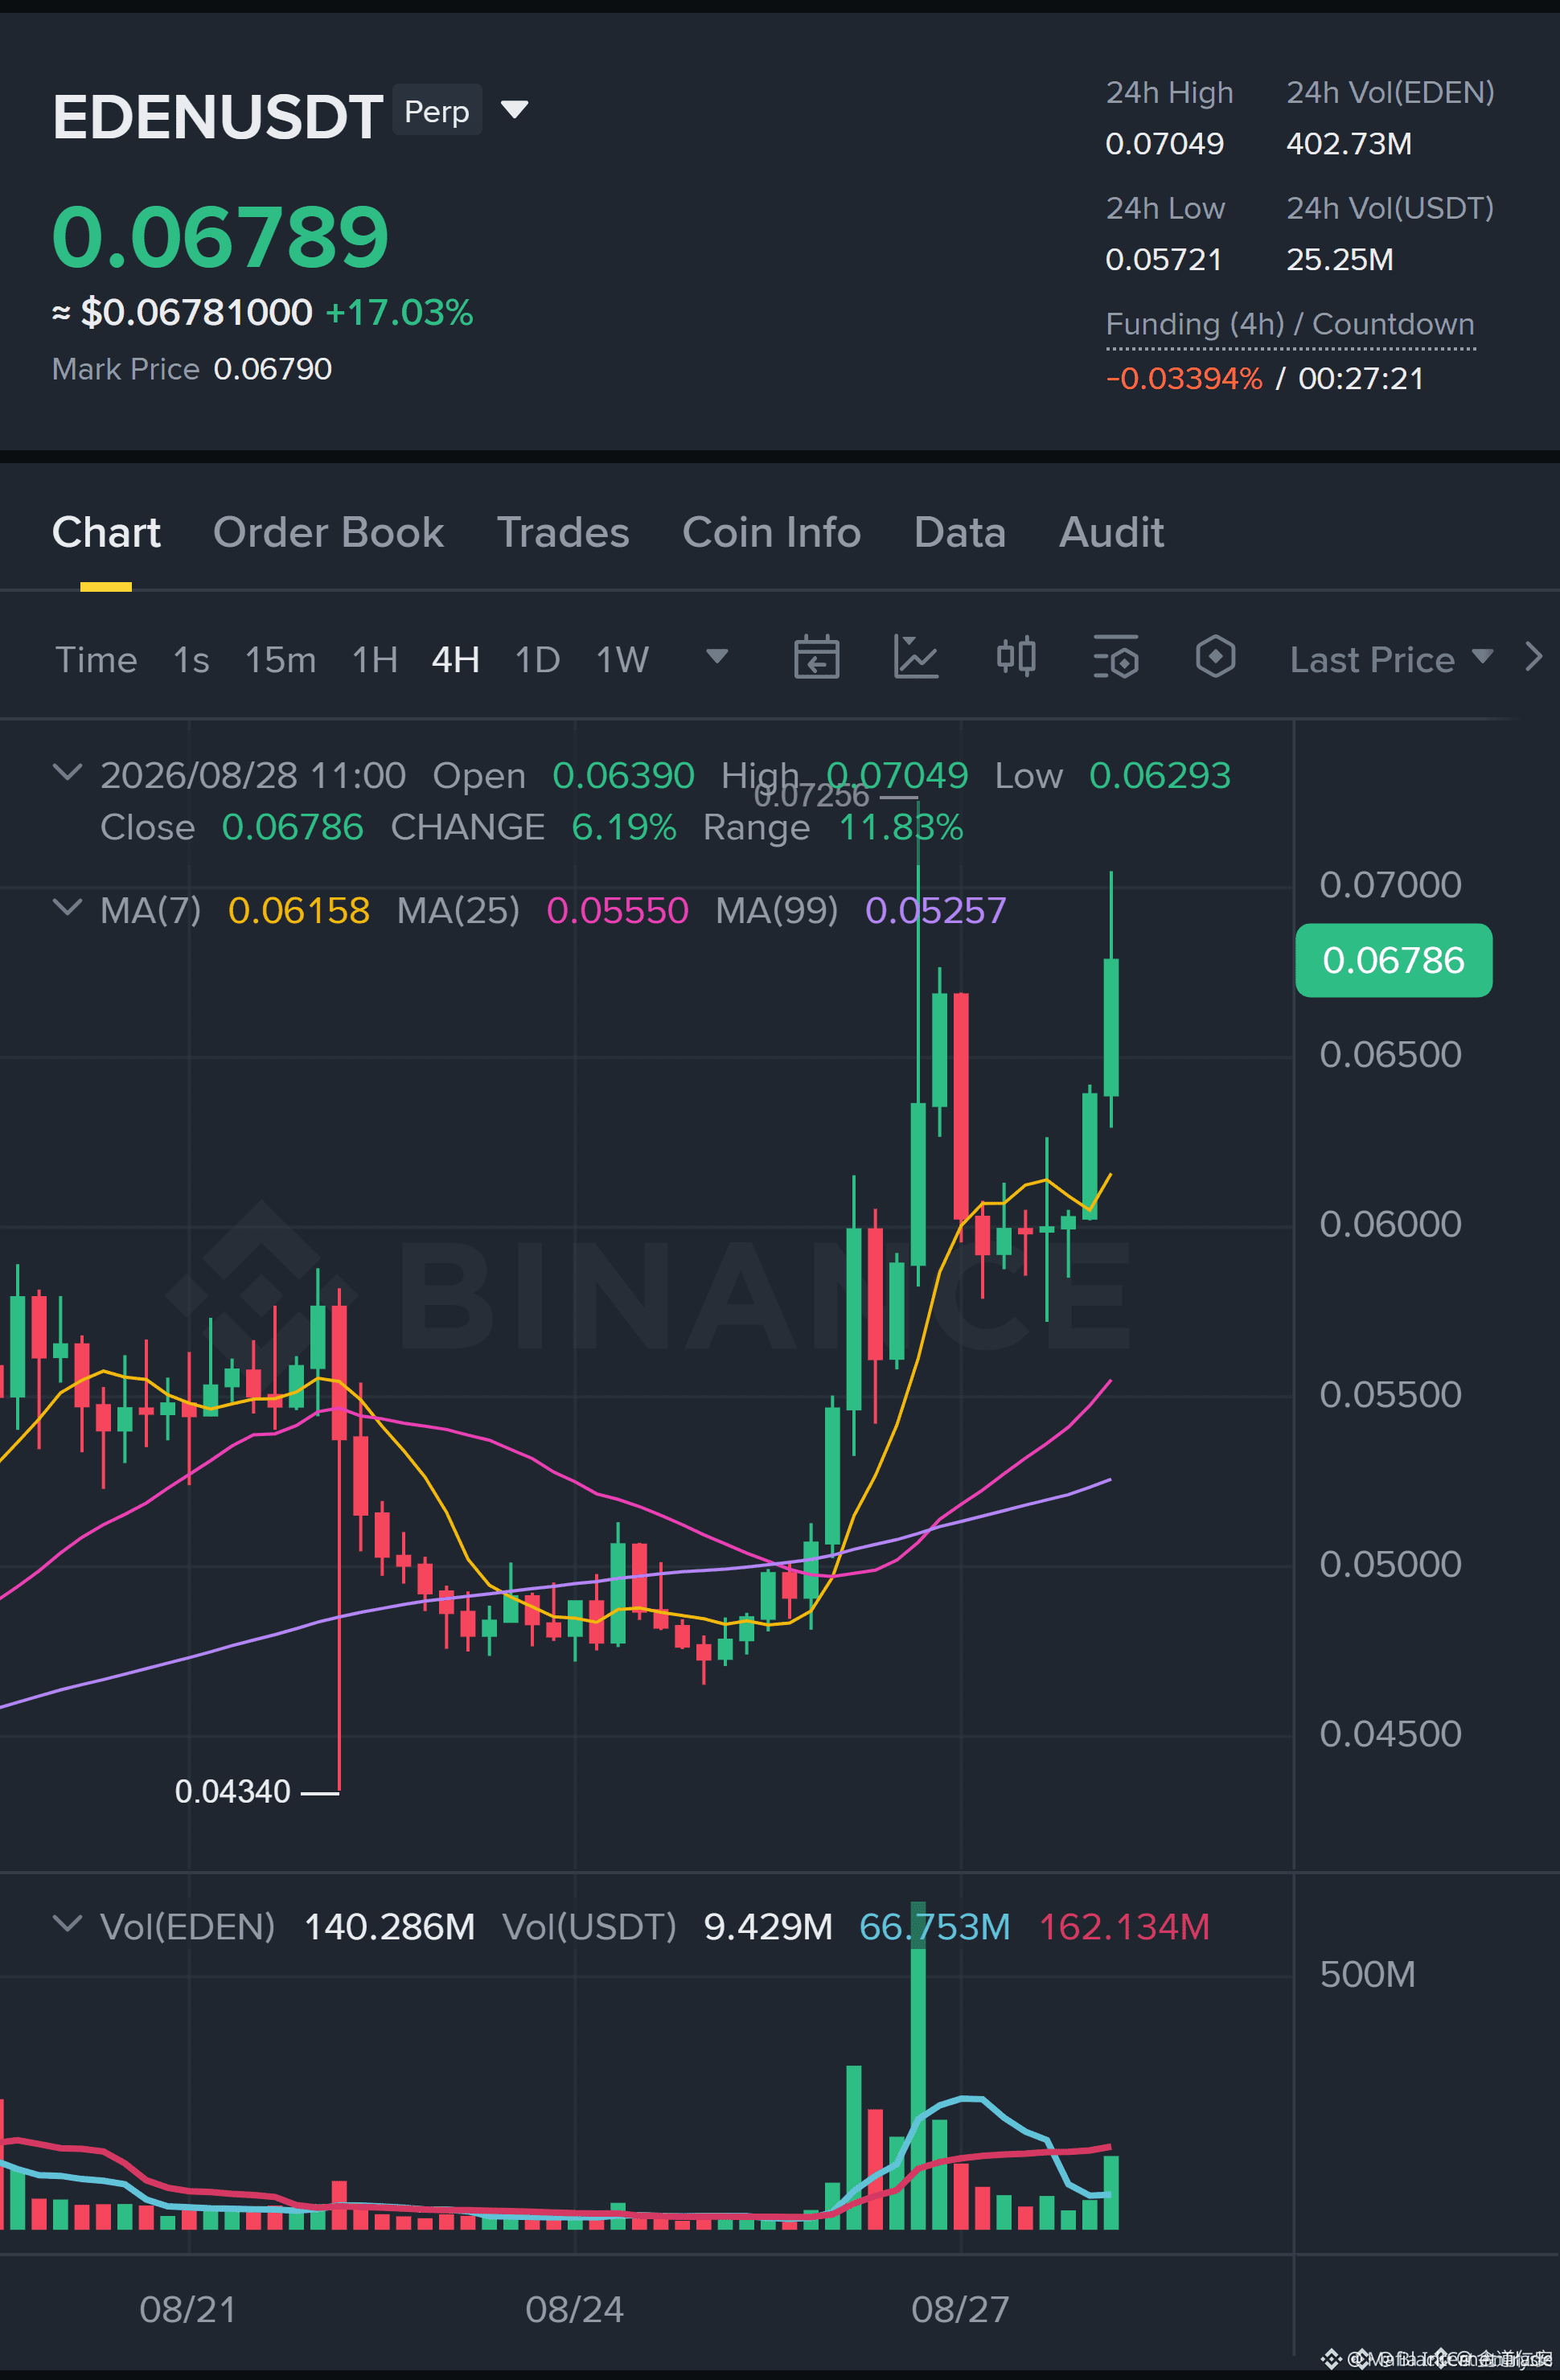Click the volume MA value 162.134M
Viewport: 1560px width, 2380px height.
click(x=1124, y=1926)
